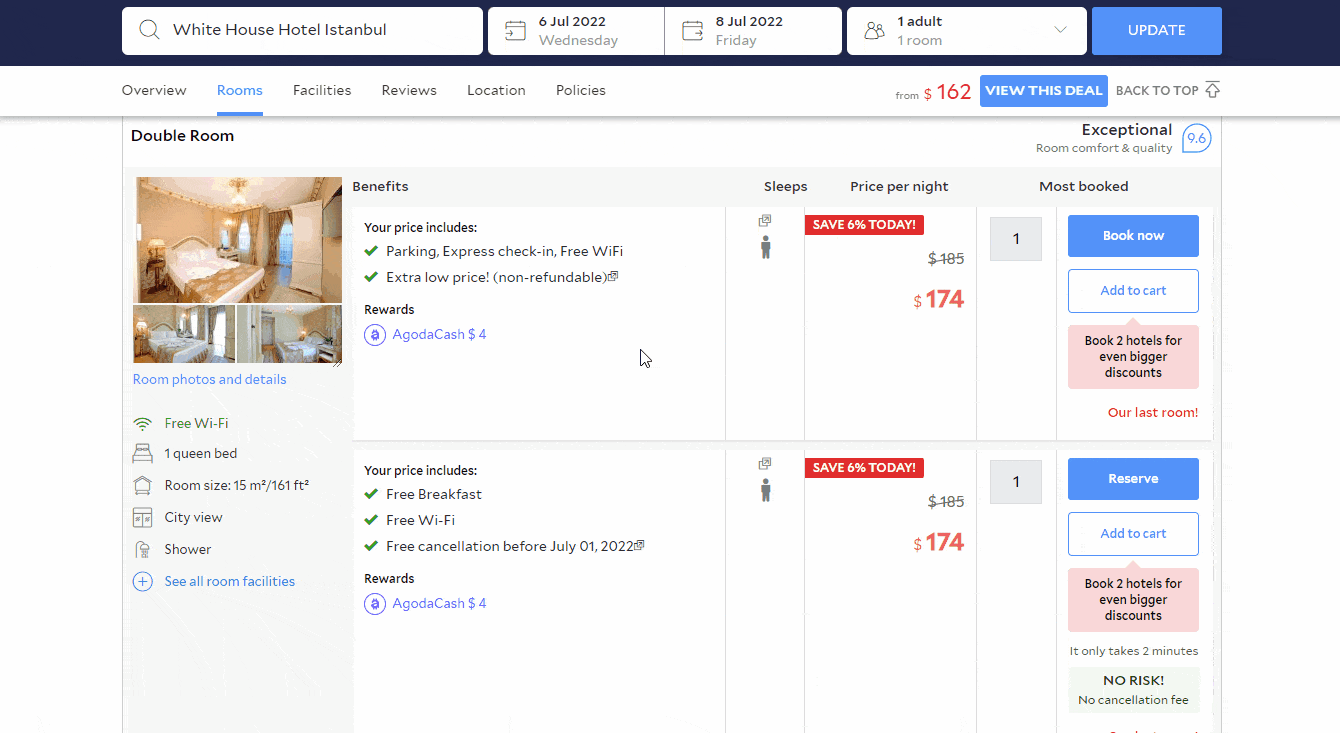Click the Back to top arrow icon

click(x=1212, y=90)
